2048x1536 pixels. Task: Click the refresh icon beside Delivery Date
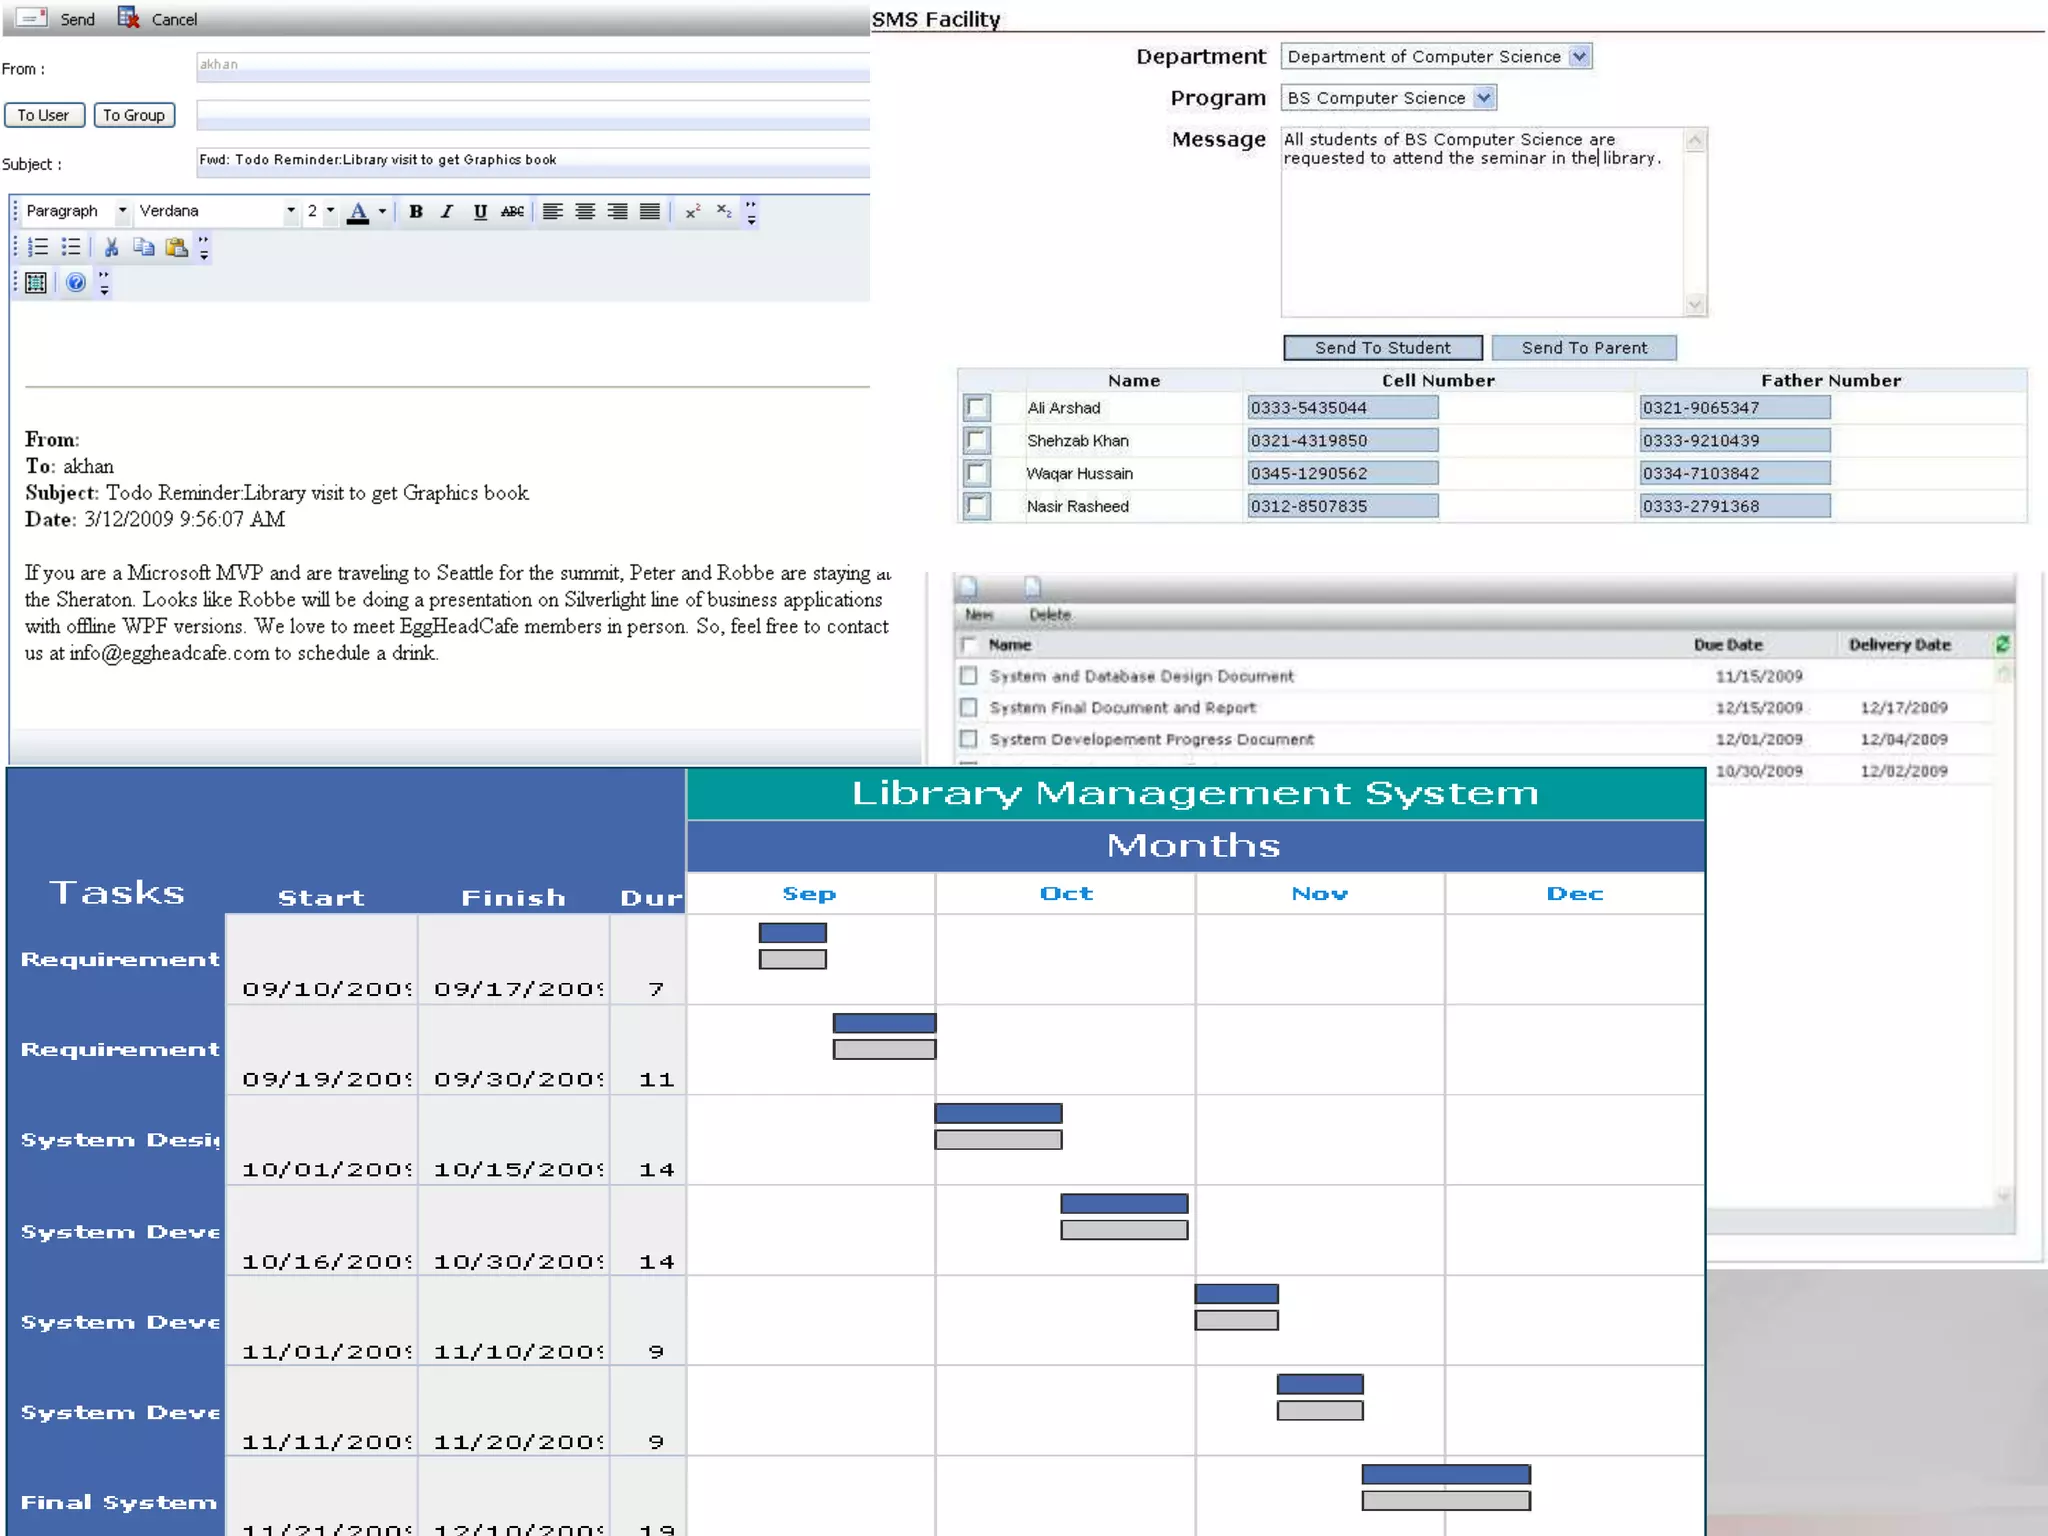coord(2001,644)
